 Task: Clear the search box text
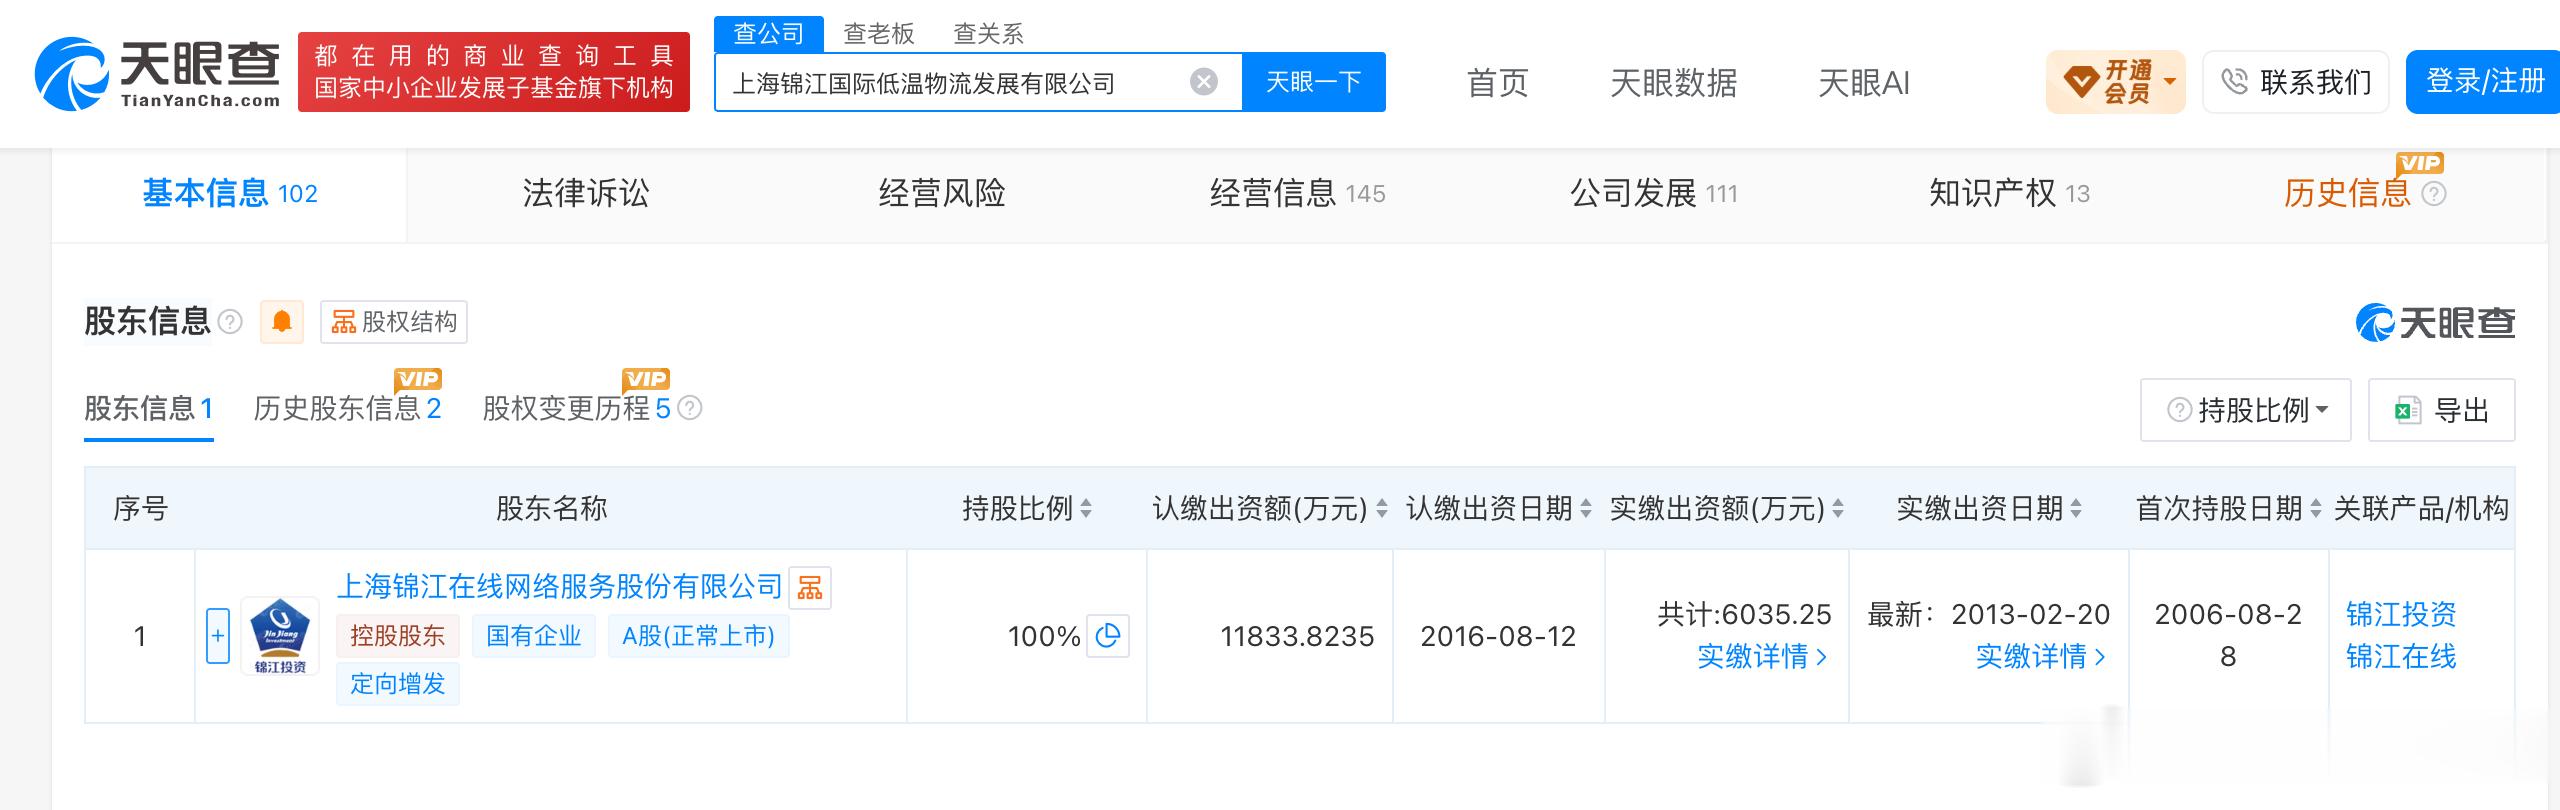pos(1204,82)
